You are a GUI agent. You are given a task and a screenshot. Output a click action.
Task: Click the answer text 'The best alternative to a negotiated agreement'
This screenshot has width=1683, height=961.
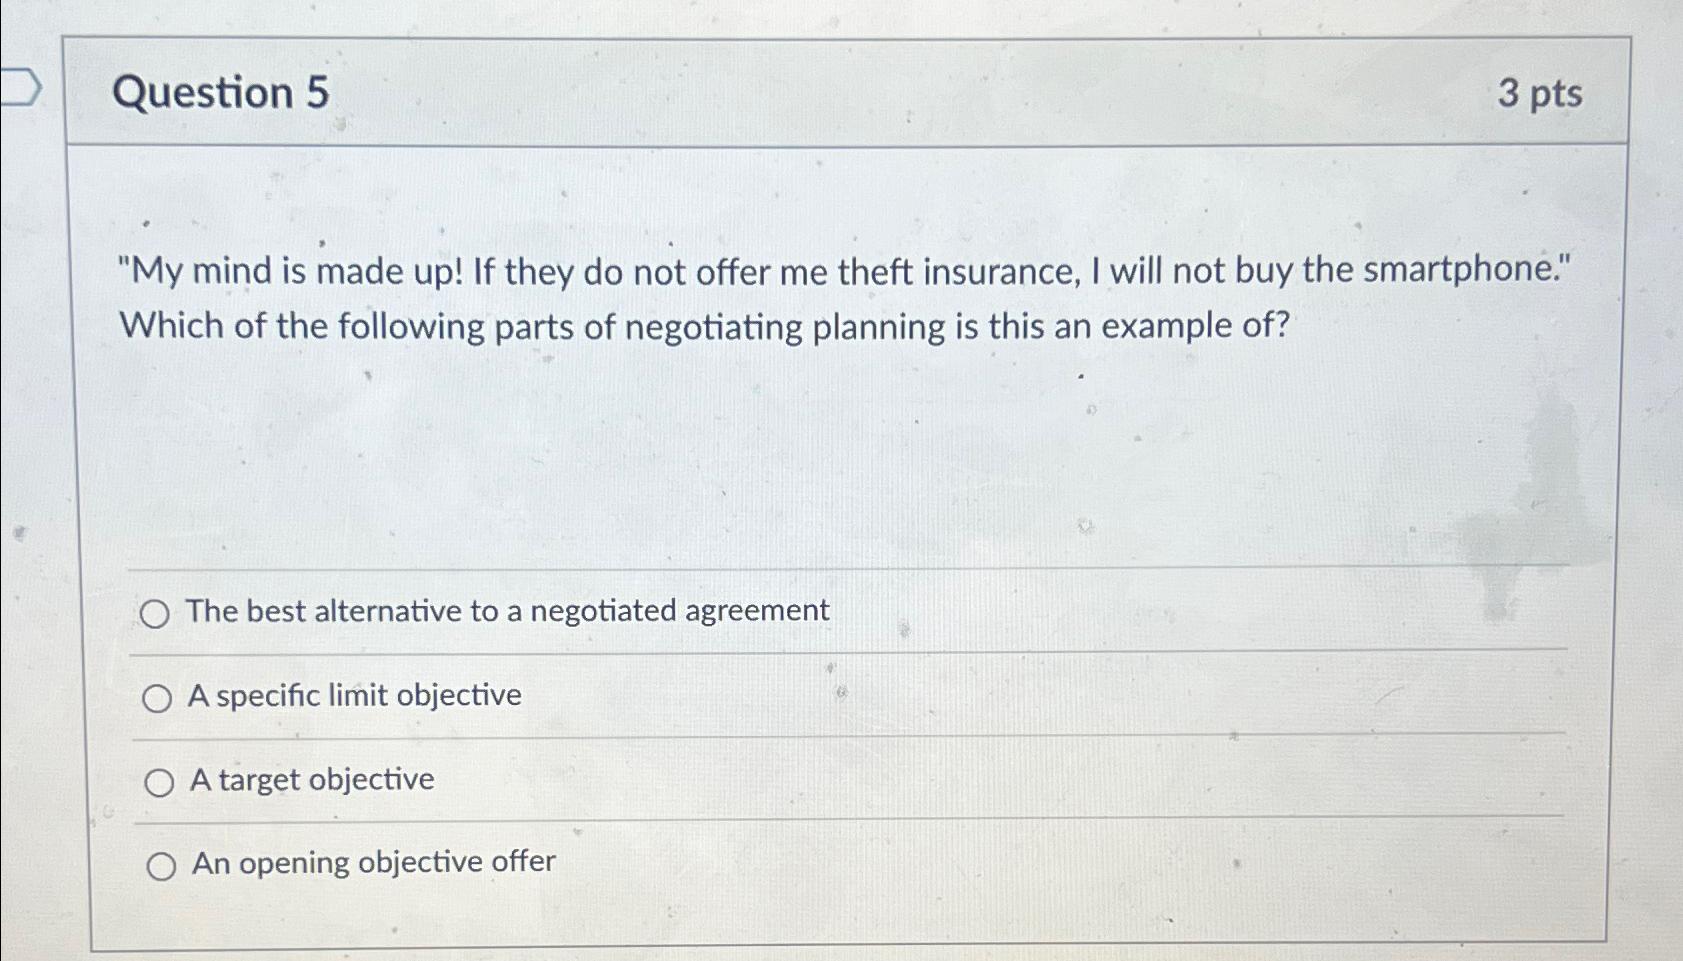pos(508,610)
